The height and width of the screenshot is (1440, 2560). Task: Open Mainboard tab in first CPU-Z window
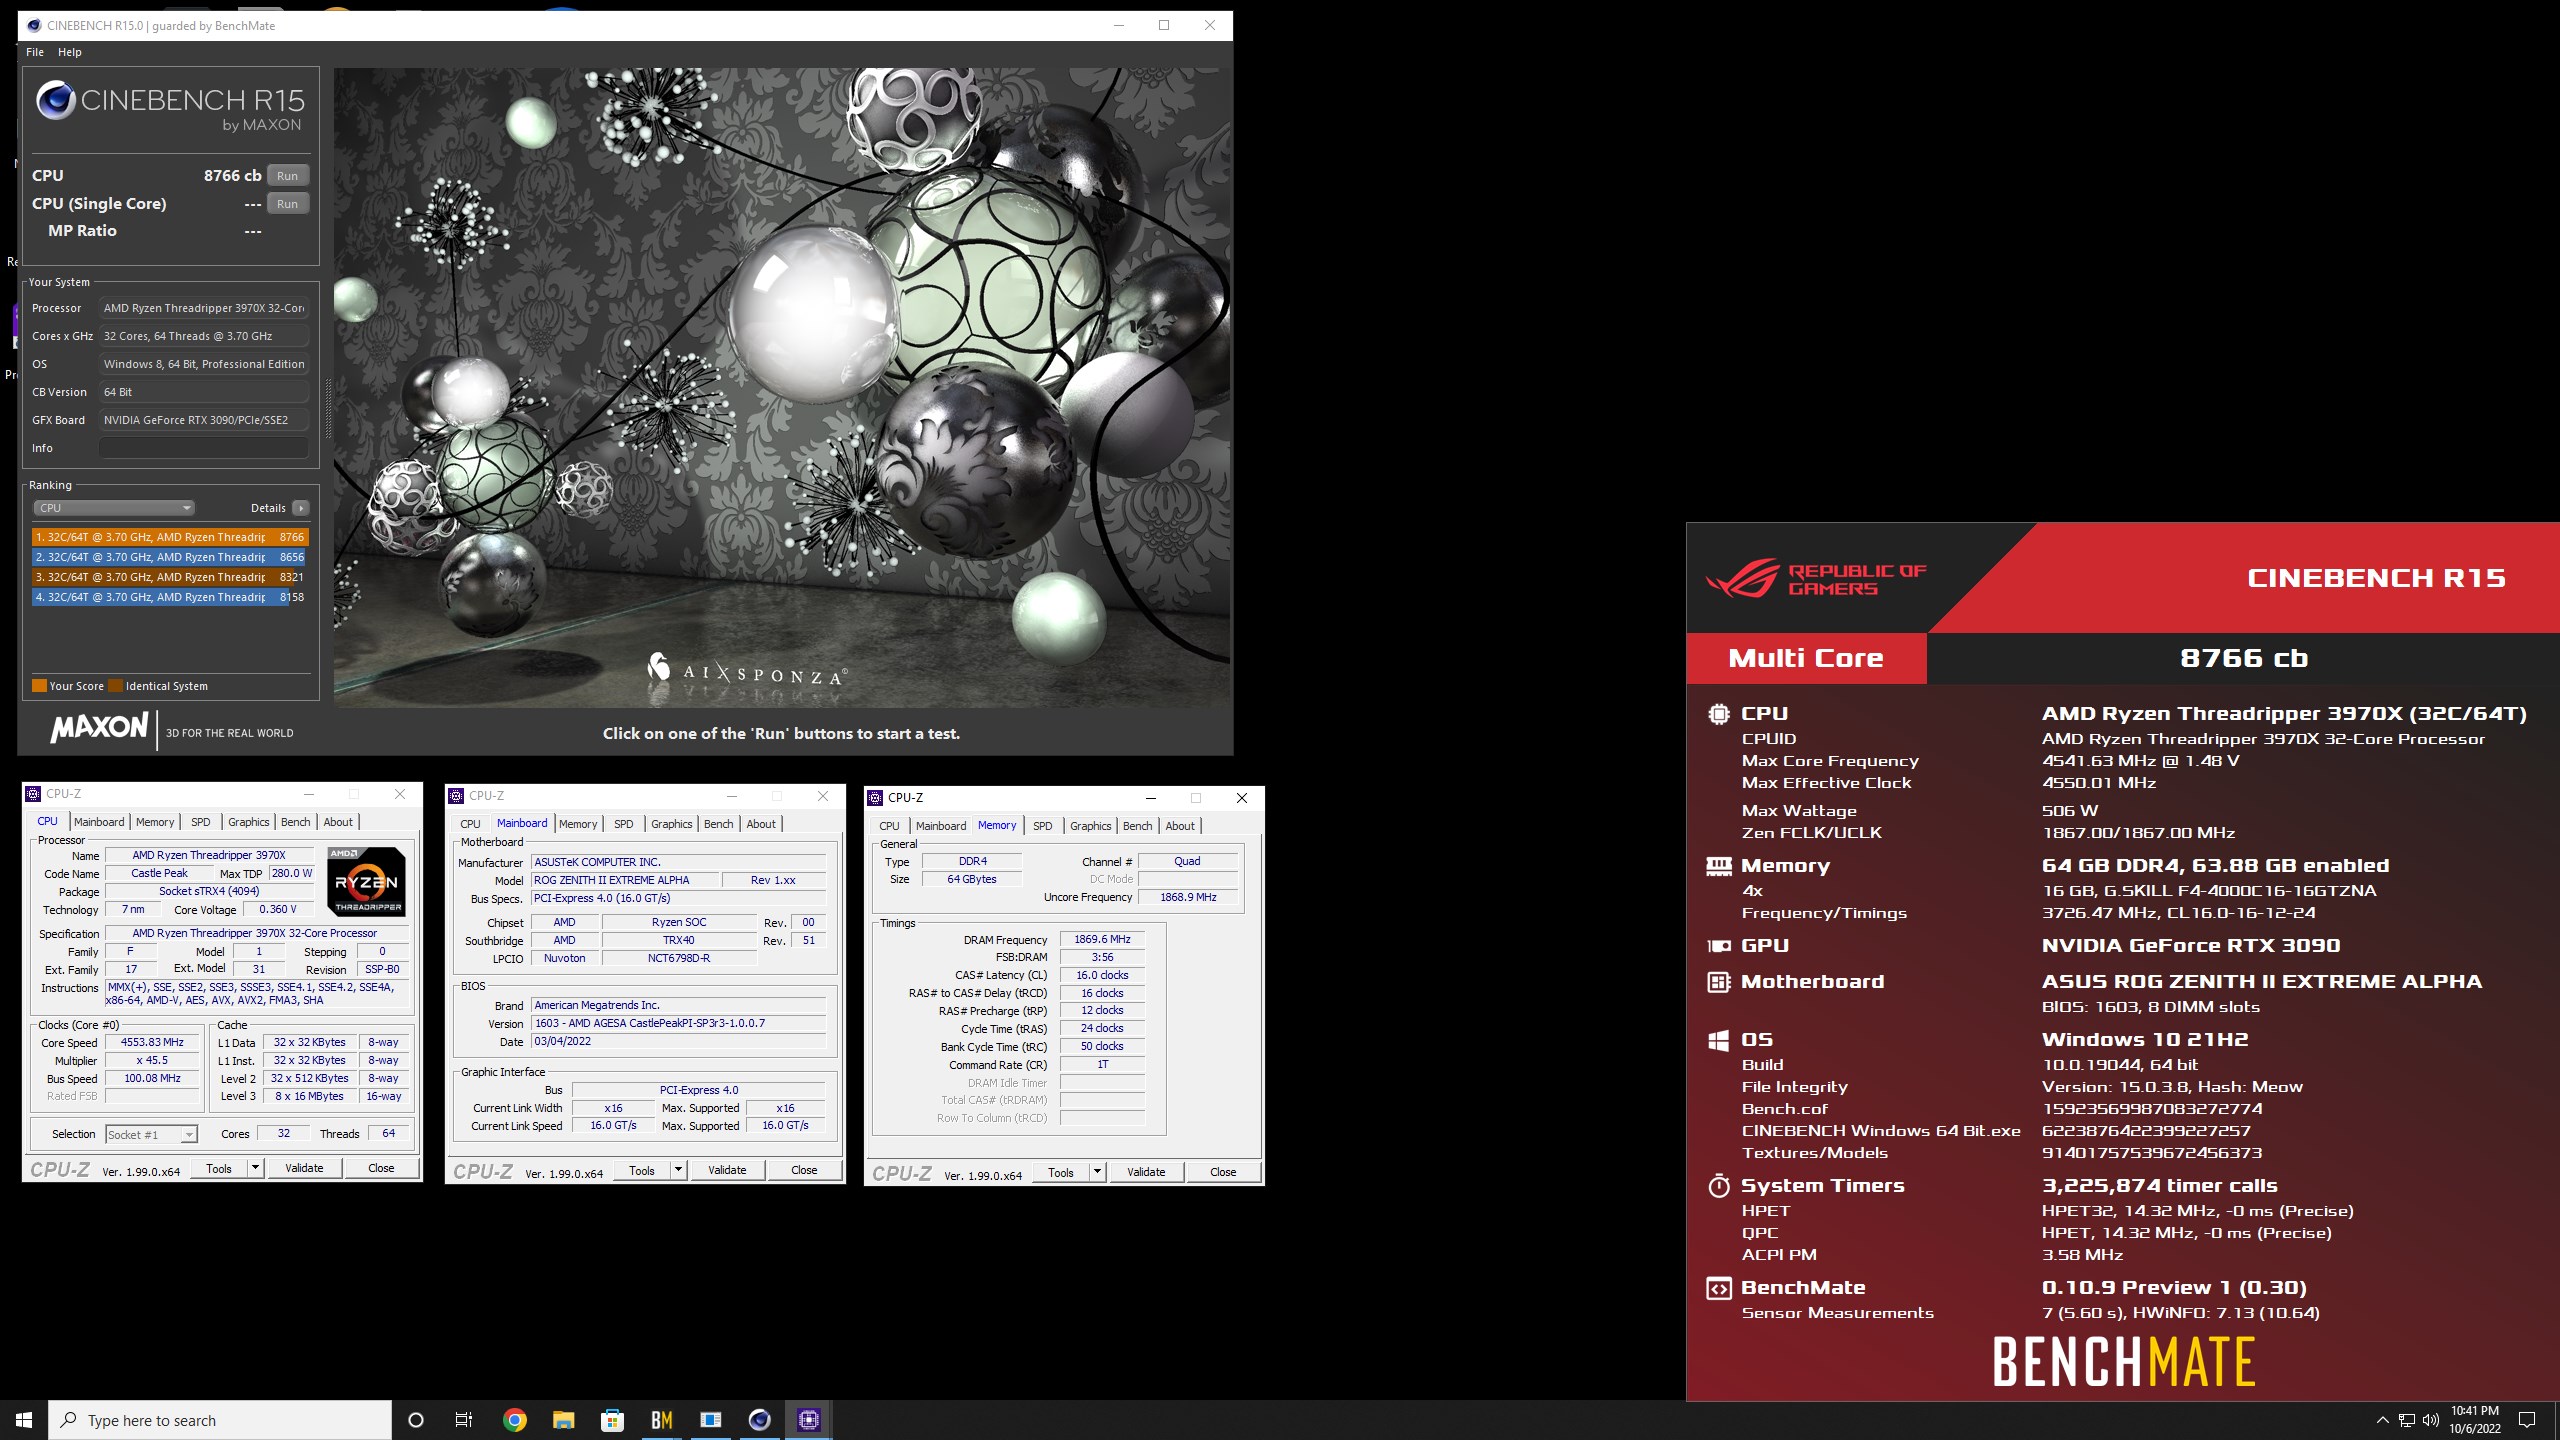click(99, 822)
